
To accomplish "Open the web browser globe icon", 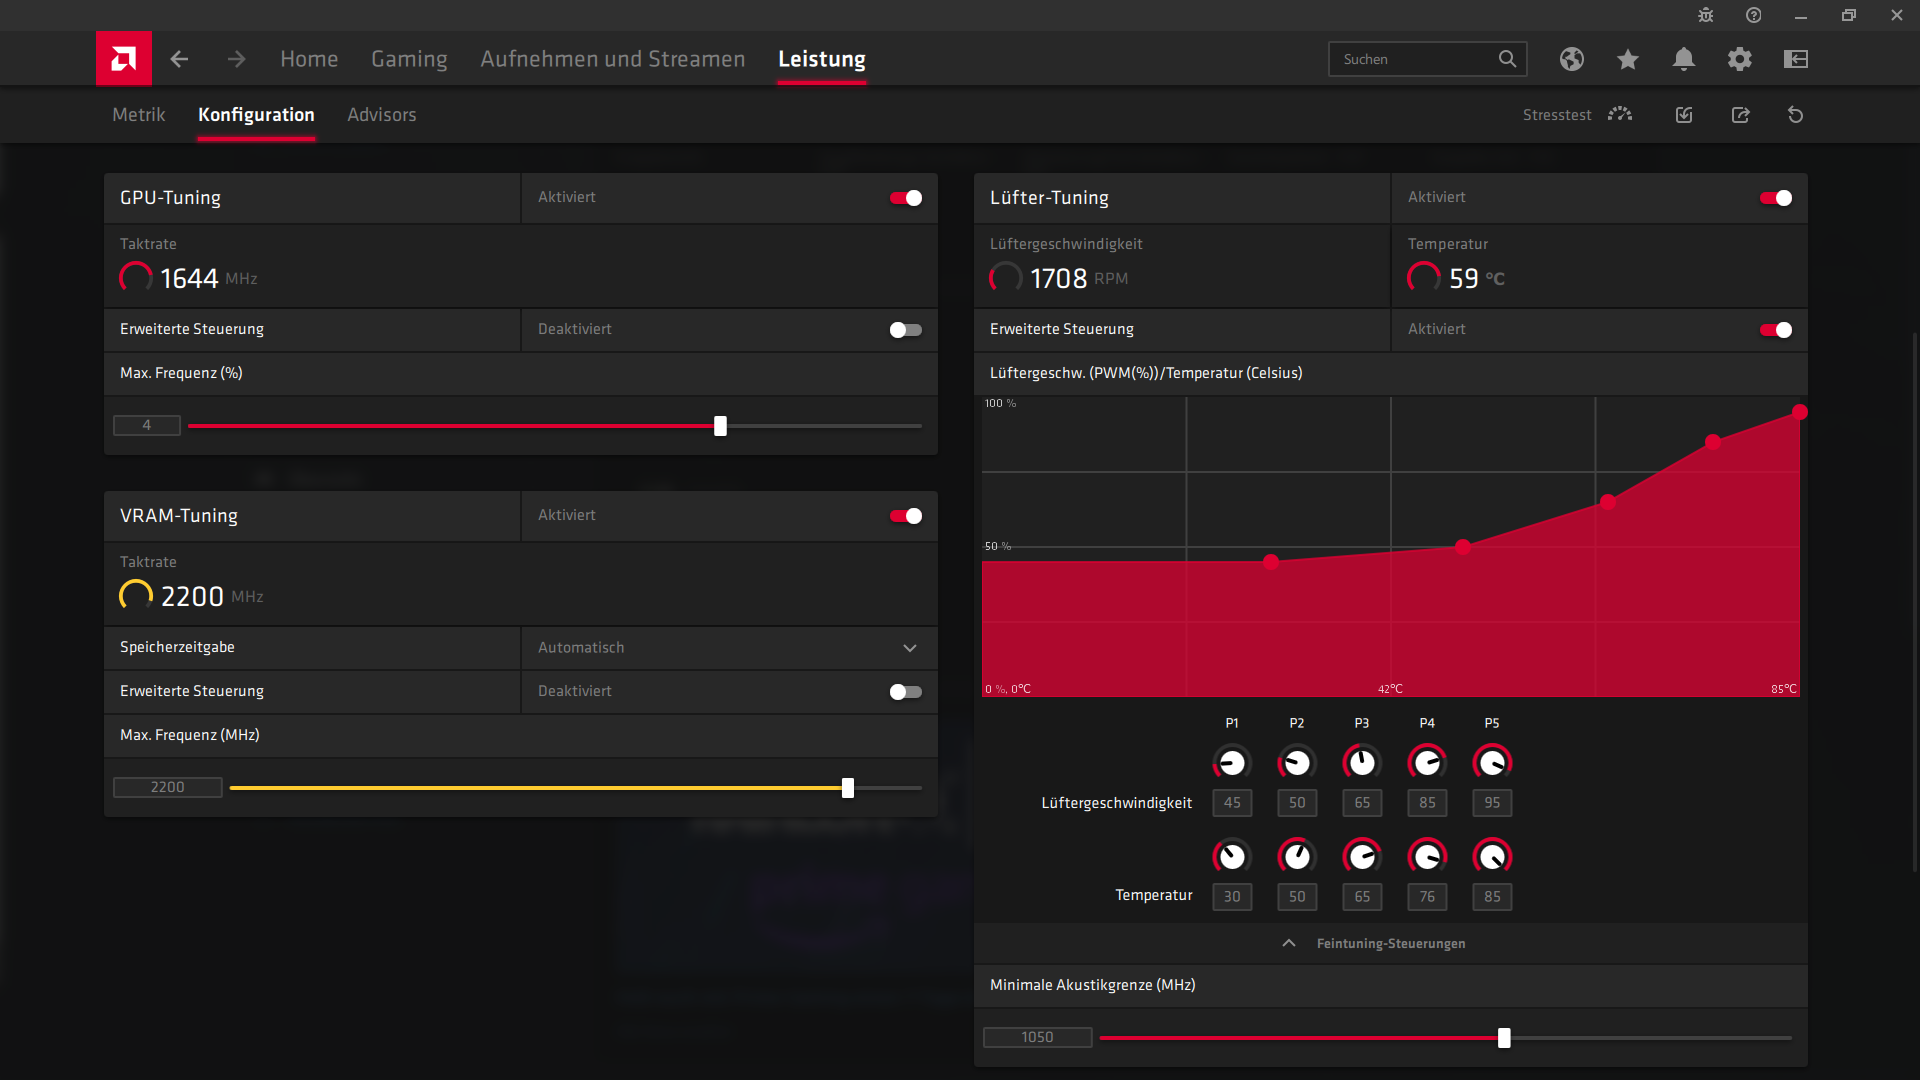I will (1571, 59).
